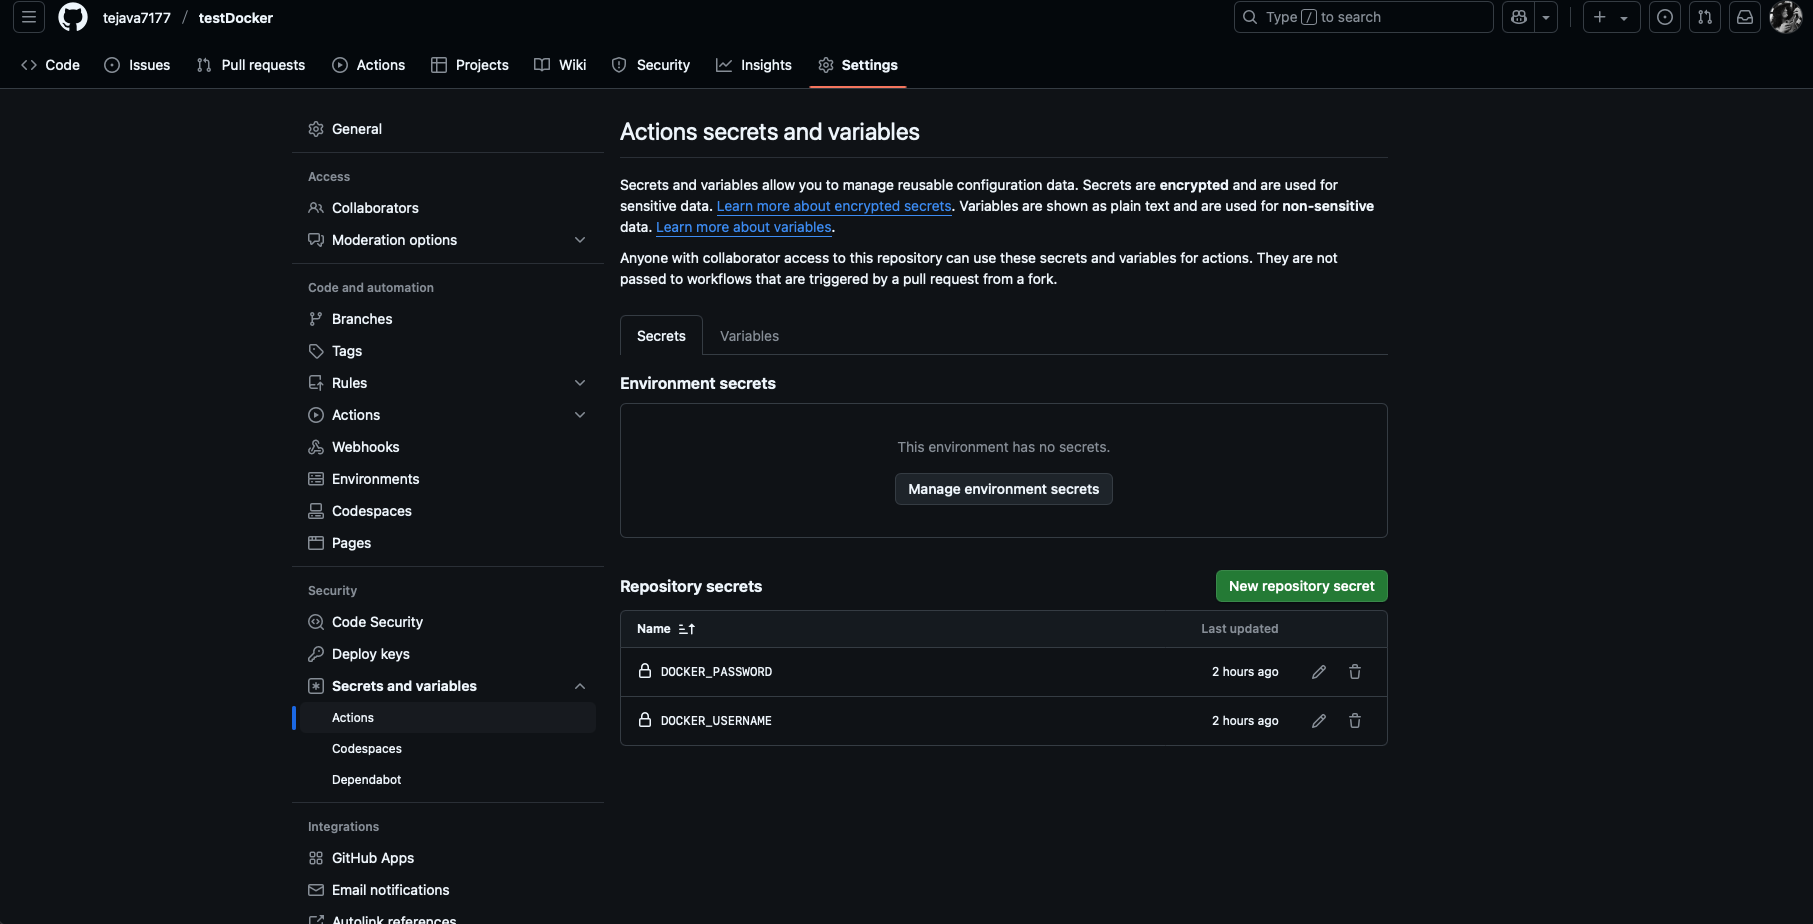
Task: Open the global Pull requests icon in header
Action: 1705,17
